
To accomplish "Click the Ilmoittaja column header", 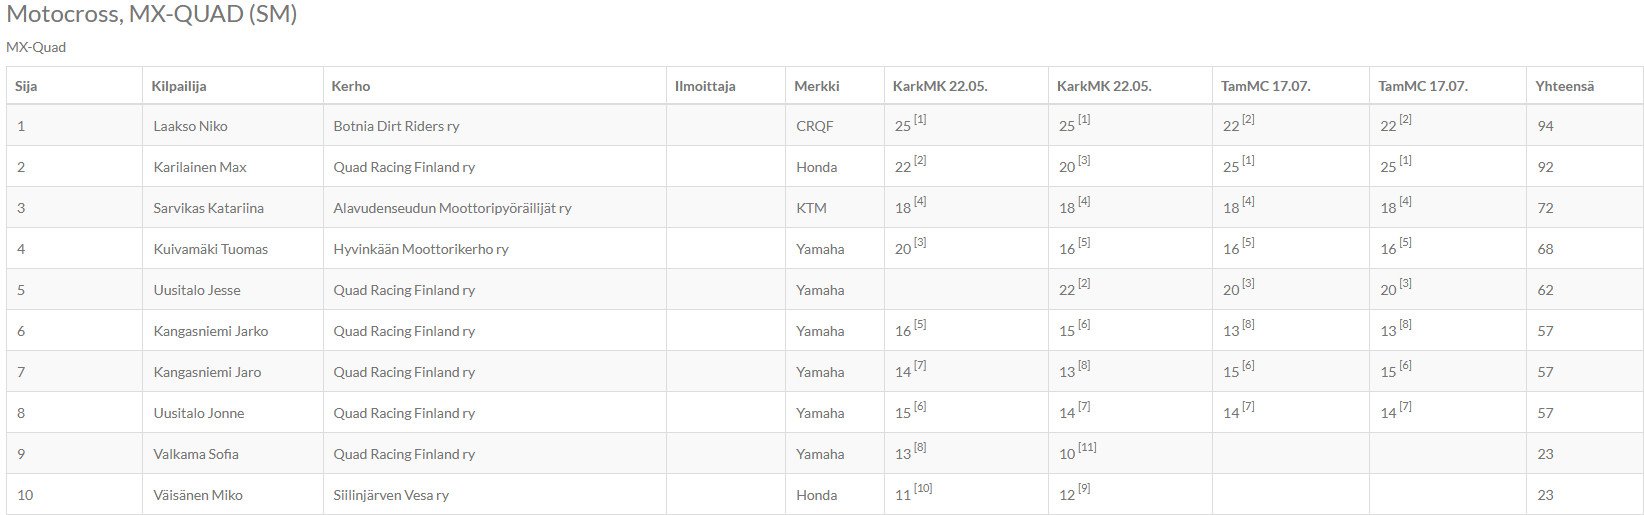I will pyautogui.click(x=705, y=86).
